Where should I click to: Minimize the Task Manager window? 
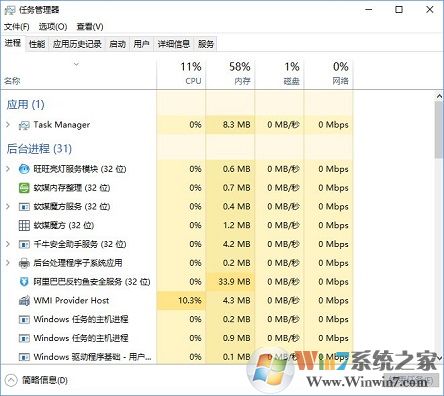click(x=369, y=10)
